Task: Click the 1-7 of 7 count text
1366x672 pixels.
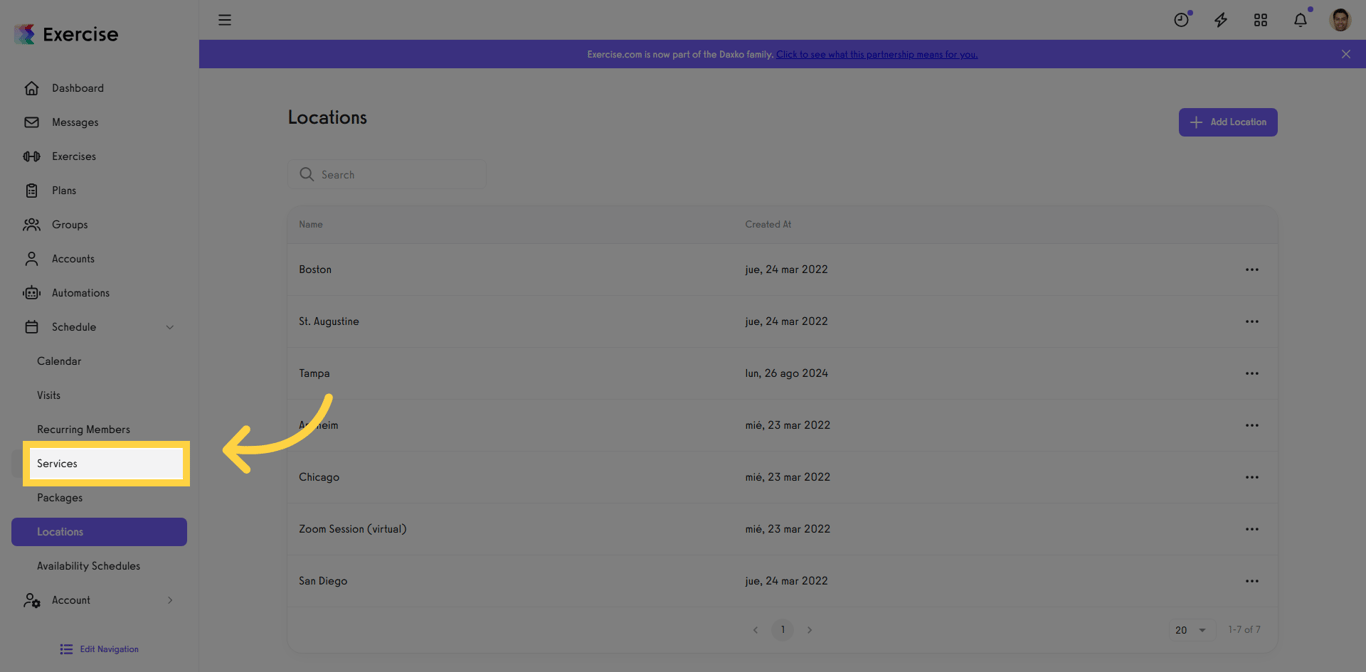Action: (x=1244, y=630)
